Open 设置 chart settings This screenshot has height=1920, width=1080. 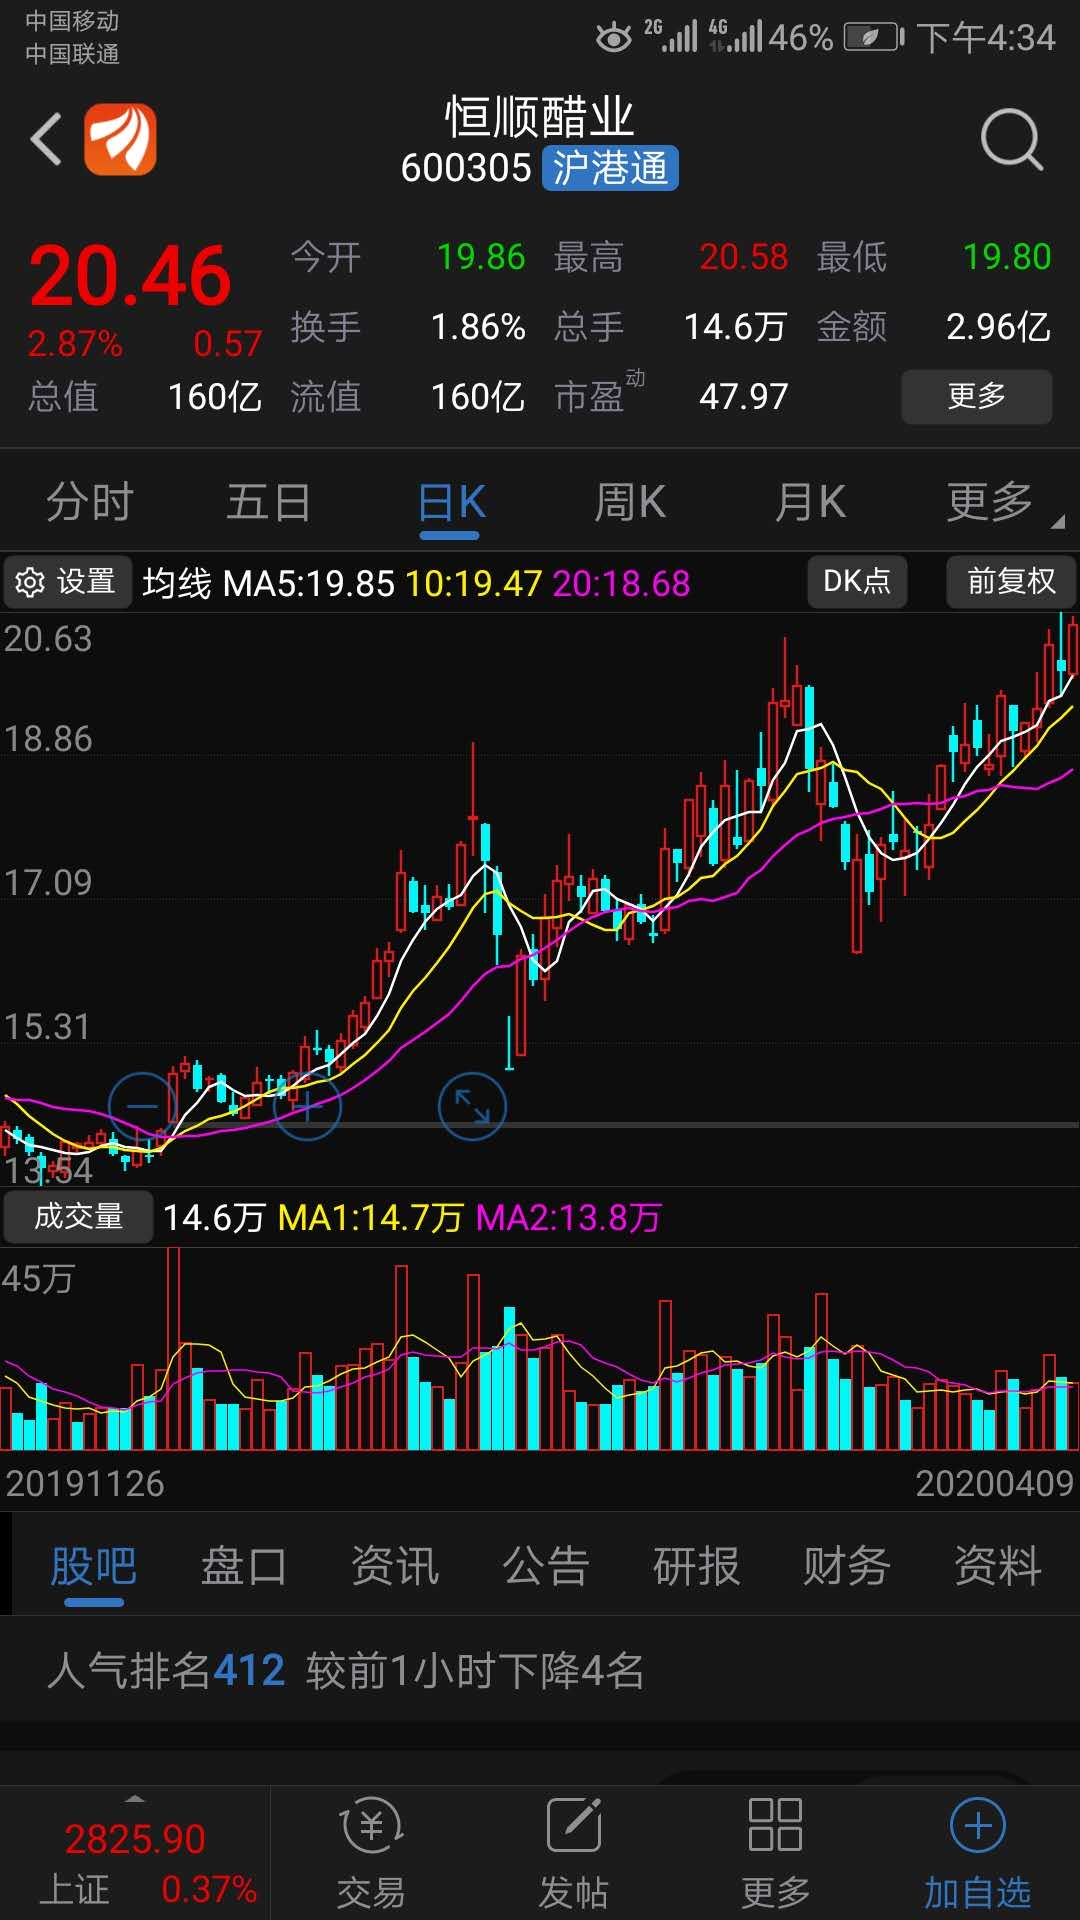[x=68, y=582]
